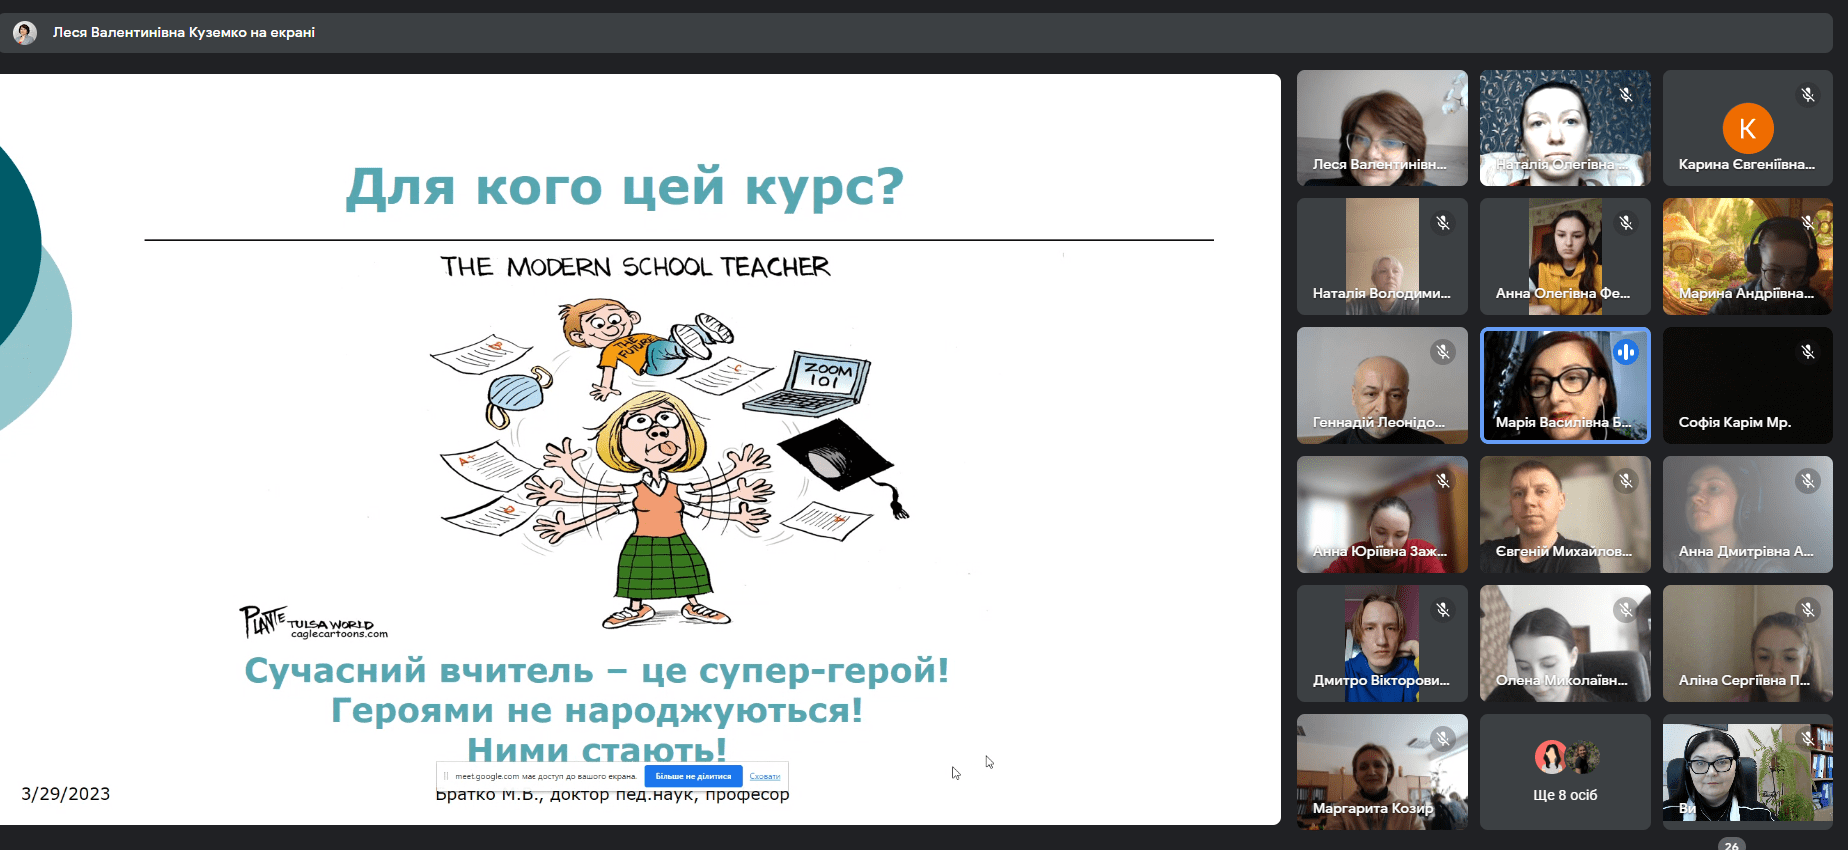Click muted mic icon on Карина Євгеніївна tile
The width and height of the screenshot is (1848, 850).
(1808, 95)
